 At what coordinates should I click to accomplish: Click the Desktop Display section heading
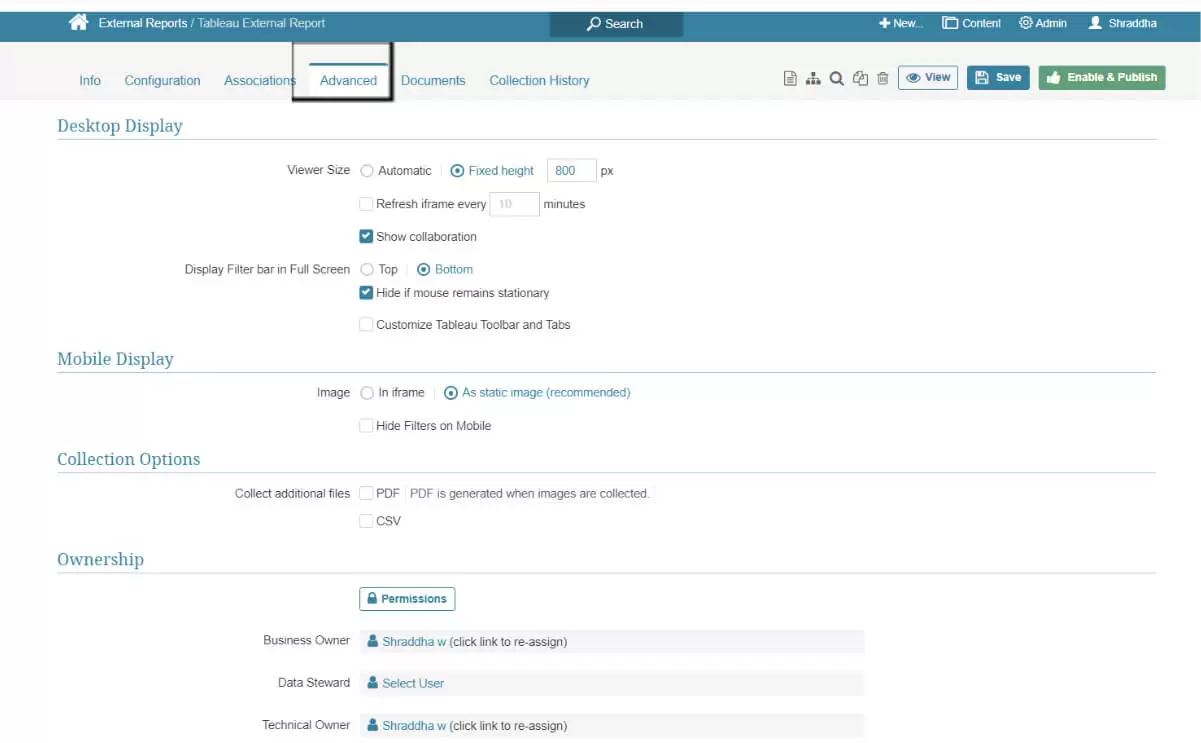(x=120, y=126)
